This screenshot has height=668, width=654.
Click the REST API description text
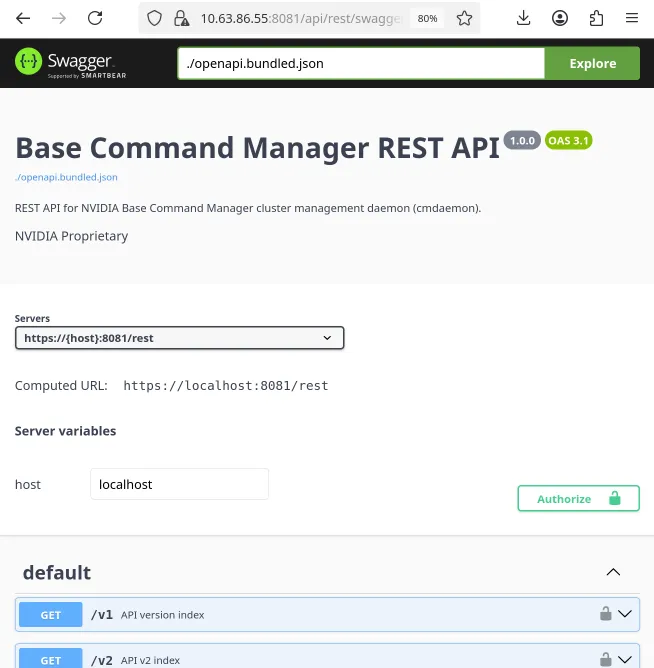click(248, 208)
